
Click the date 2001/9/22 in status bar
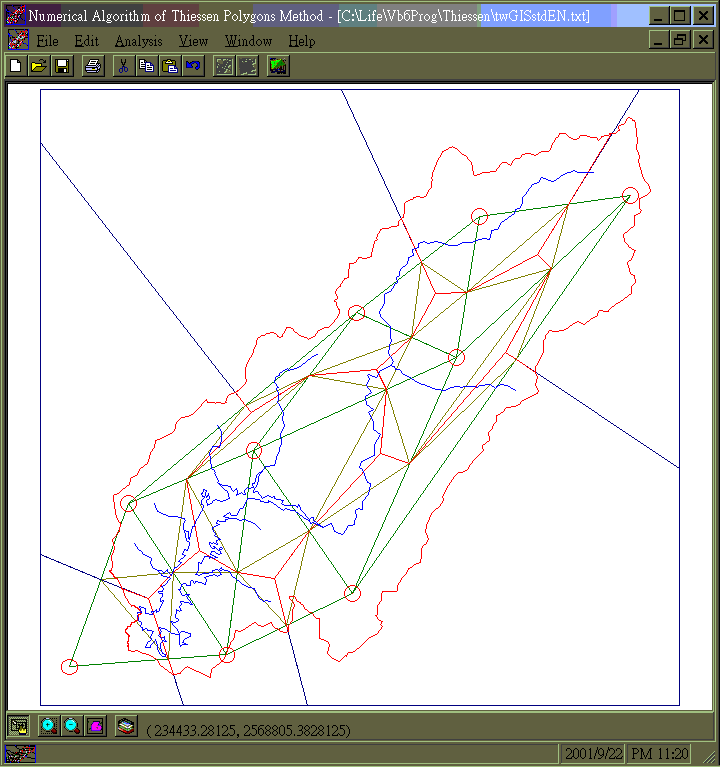tap(594, 754)
